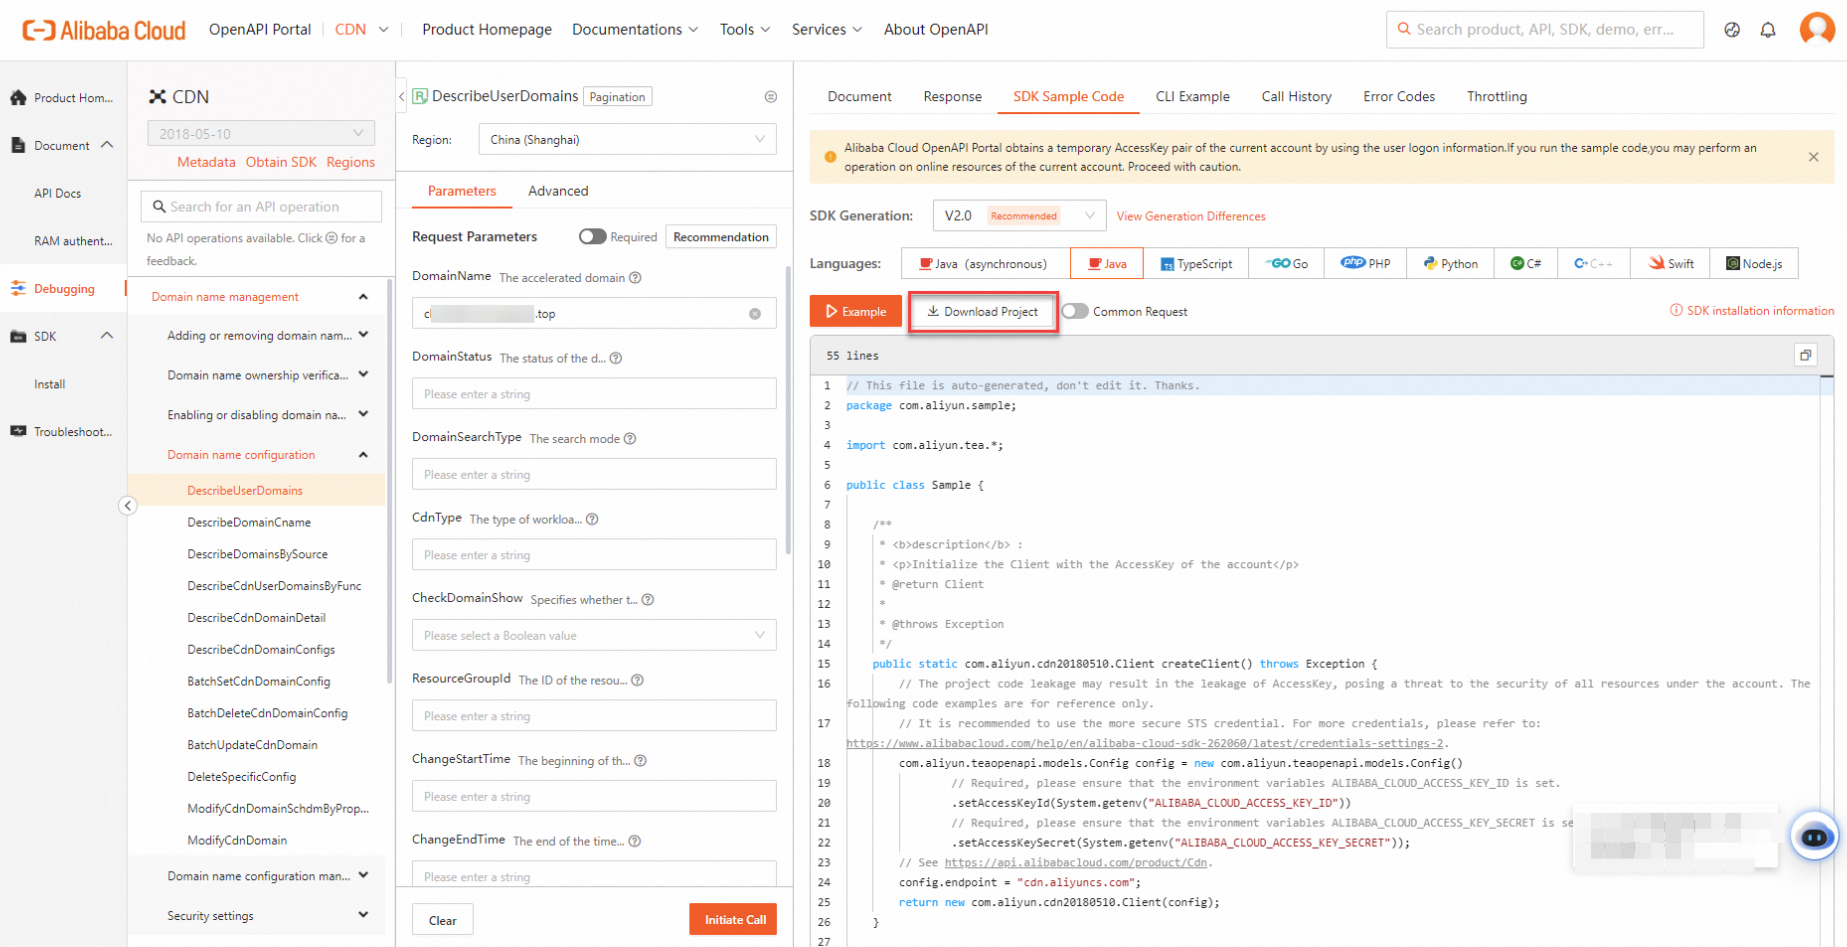1847x947 pixels.
Task: Select Java (asynchronous) language
Action: [x=985, y=264]
